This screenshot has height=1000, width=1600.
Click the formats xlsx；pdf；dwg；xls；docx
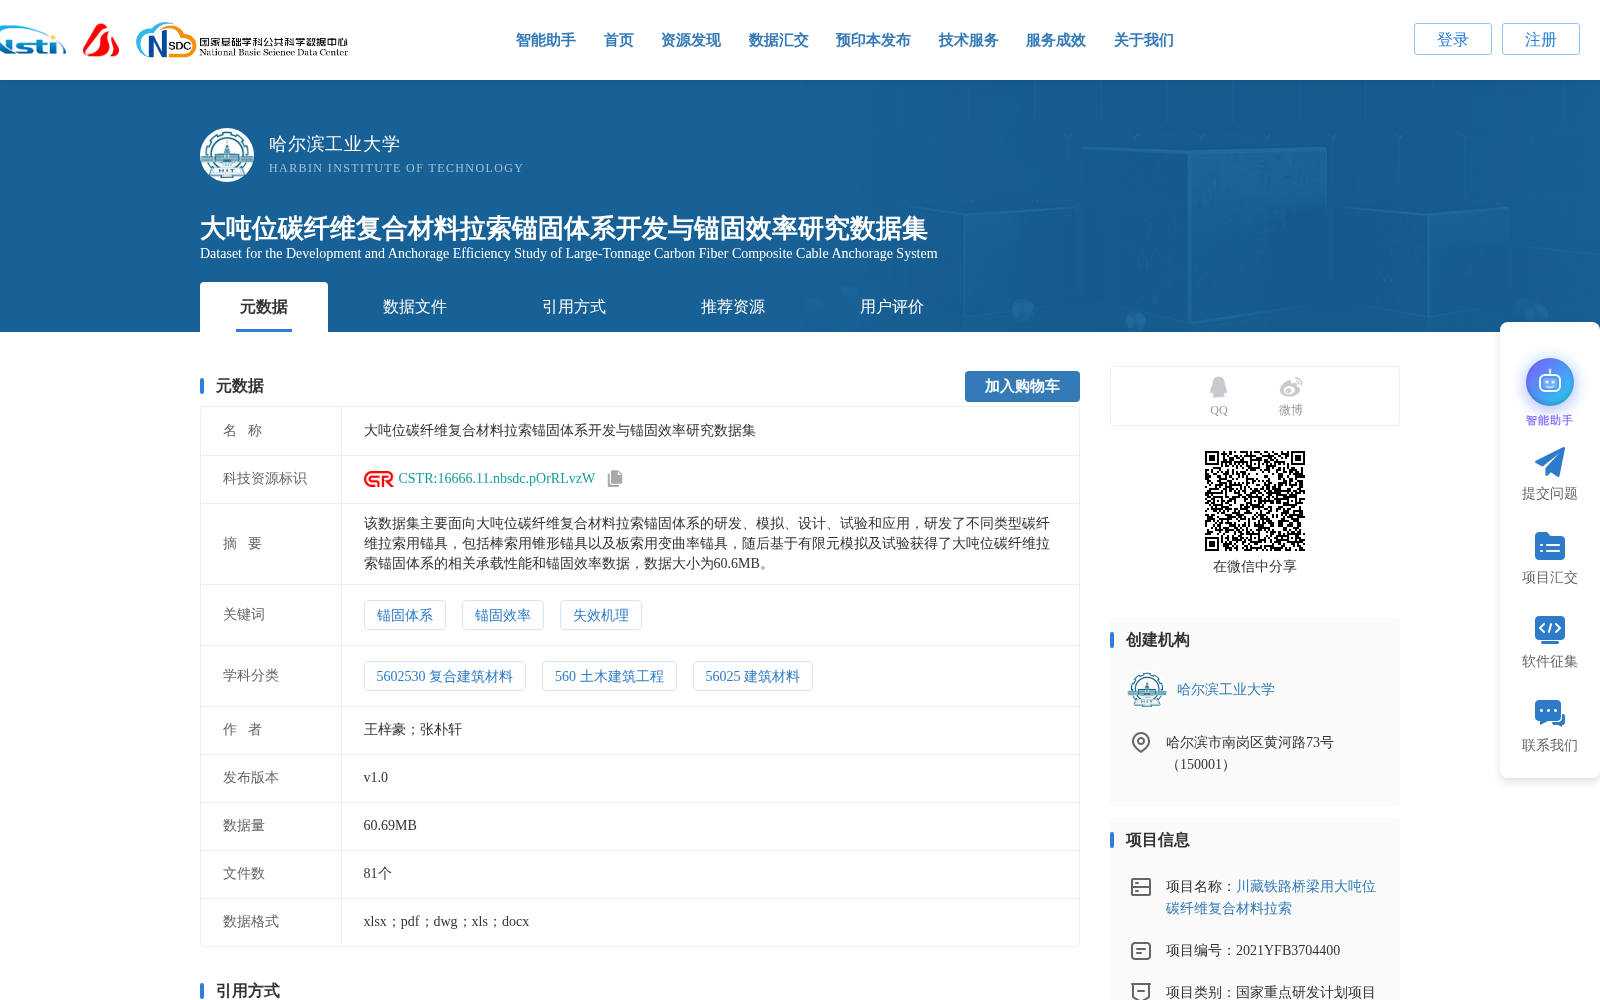pos(446,922)
